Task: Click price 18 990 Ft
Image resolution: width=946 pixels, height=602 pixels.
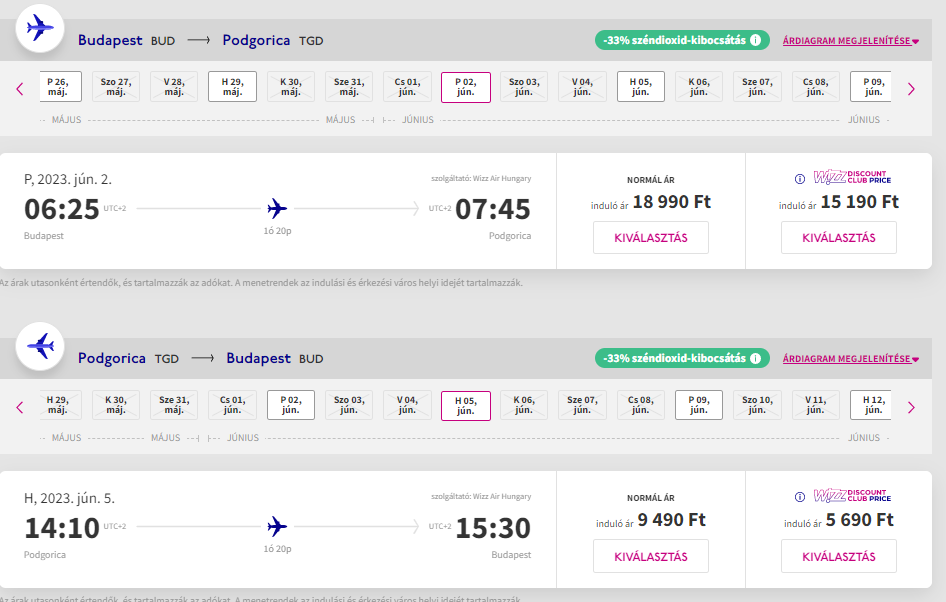Action: [x=671, y=202]
